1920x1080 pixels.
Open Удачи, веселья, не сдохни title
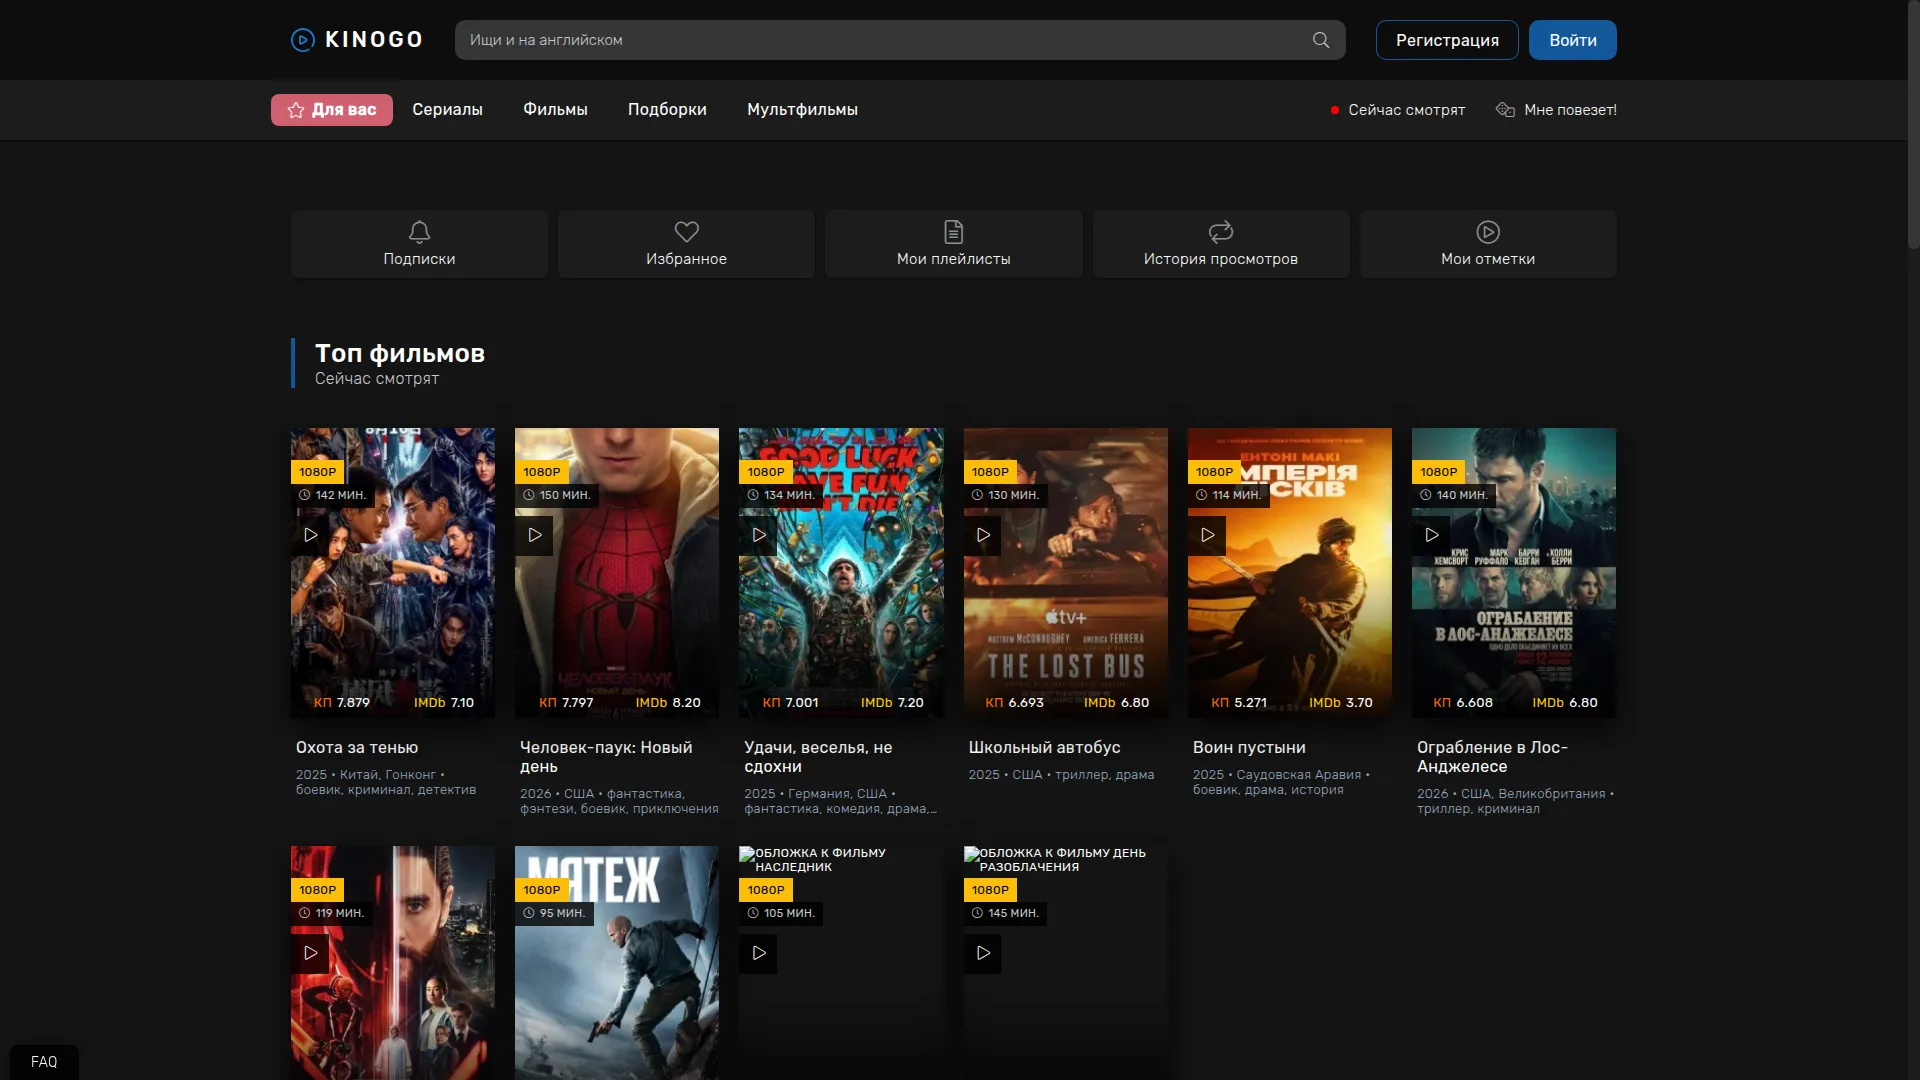pos(818,757)
